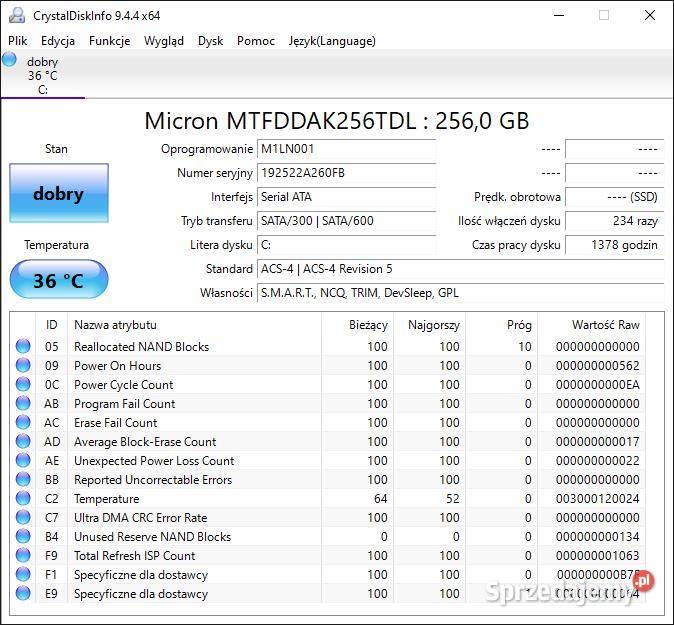Open the Edycja menu
674x625 pixels.
(58, 41)
